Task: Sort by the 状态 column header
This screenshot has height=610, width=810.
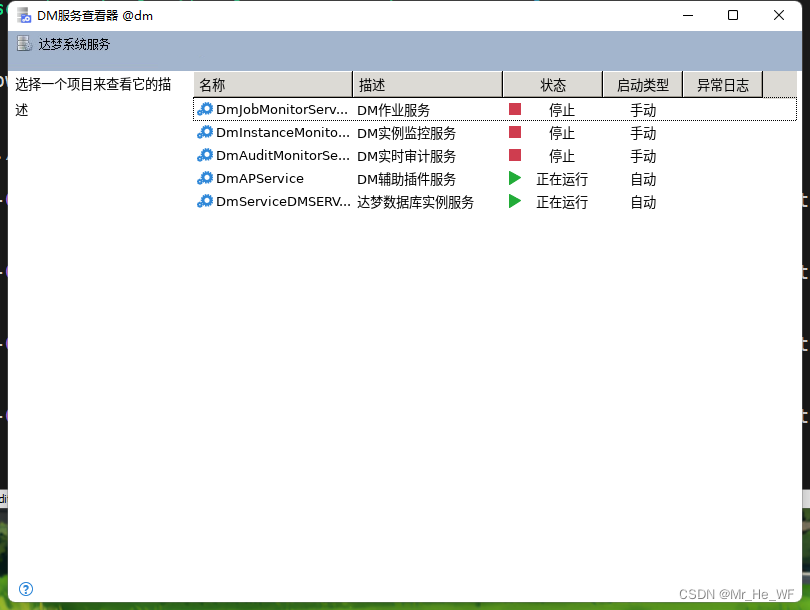Action: point(553,85)
